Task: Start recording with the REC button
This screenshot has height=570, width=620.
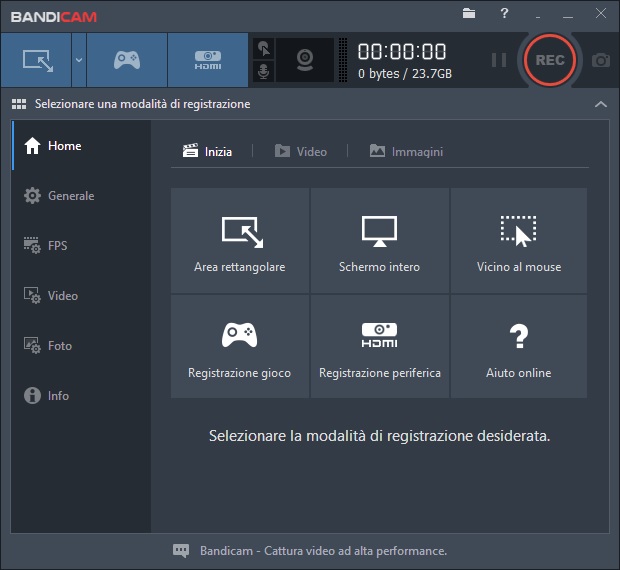Action: click(550, 60)
